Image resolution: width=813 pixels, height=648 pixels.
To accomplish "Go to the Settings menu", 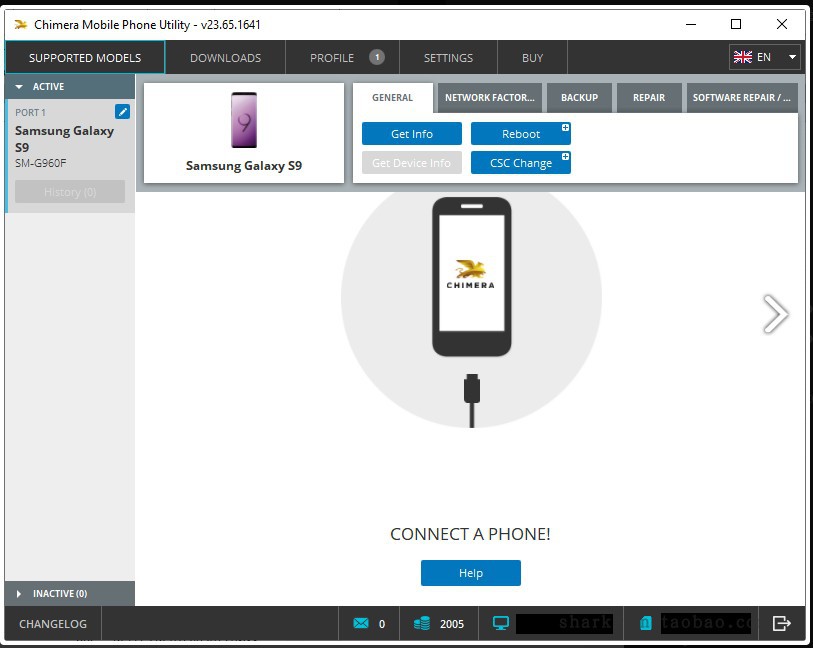I will tap(448, 58).
